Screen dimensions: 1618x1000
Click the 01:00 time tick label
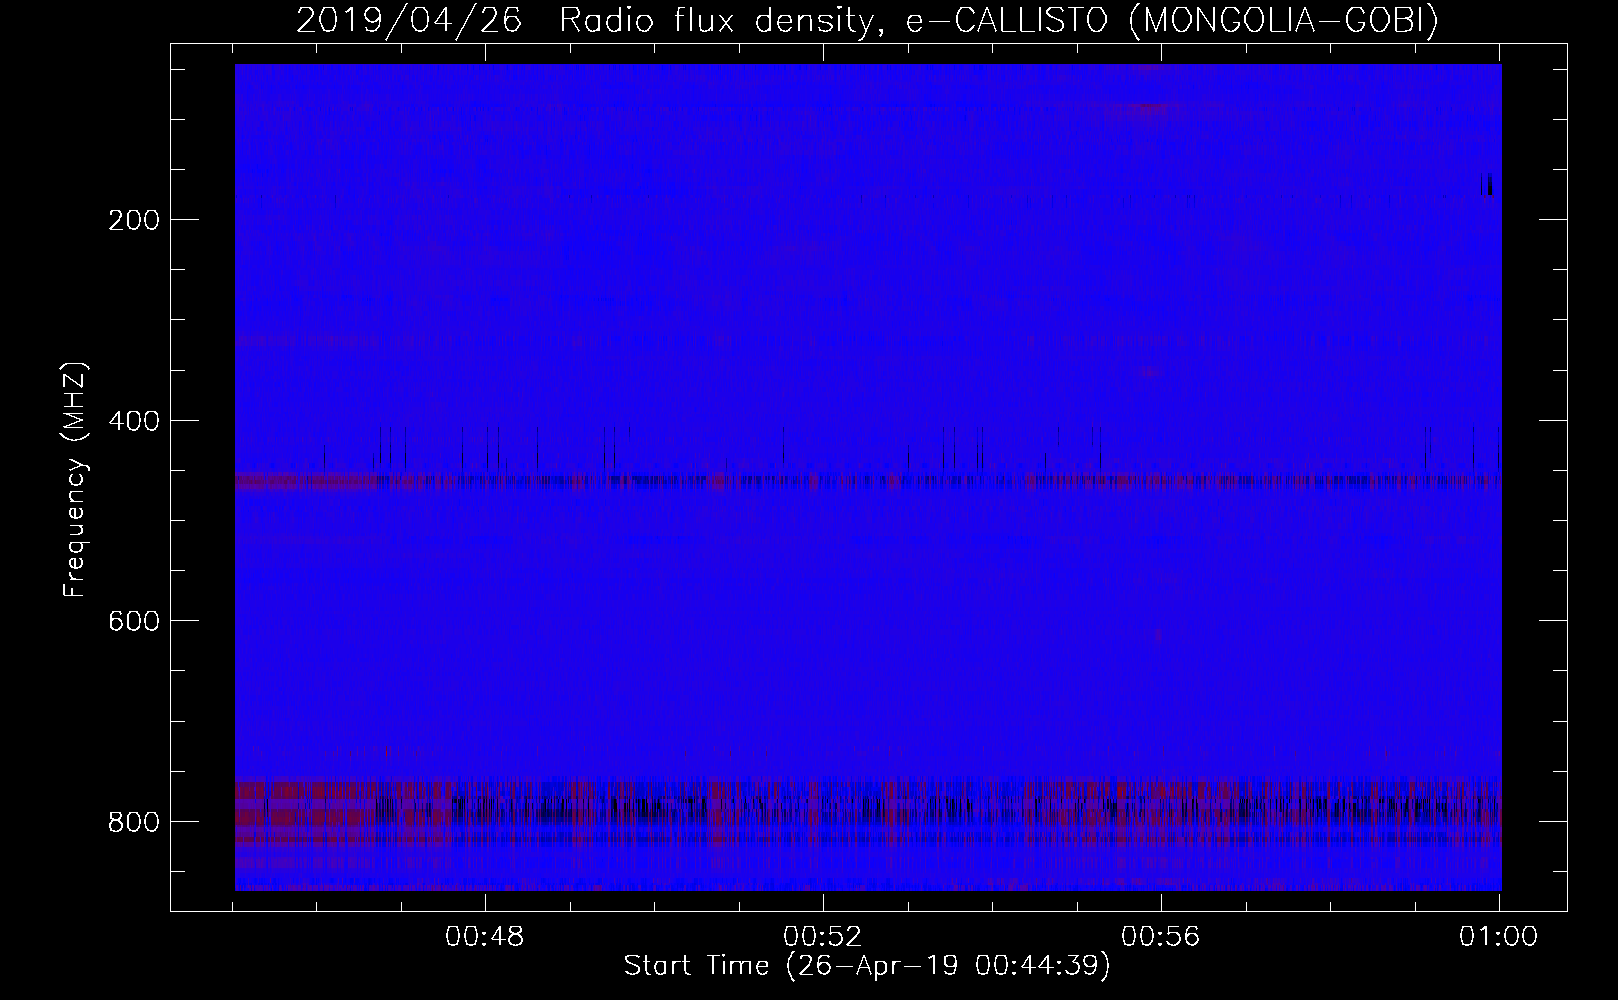coord(1499,937)
